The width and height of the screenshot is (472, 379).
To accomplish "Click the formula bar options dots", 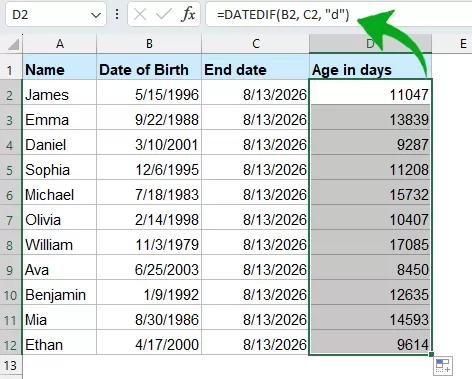I will pos(117,14).
